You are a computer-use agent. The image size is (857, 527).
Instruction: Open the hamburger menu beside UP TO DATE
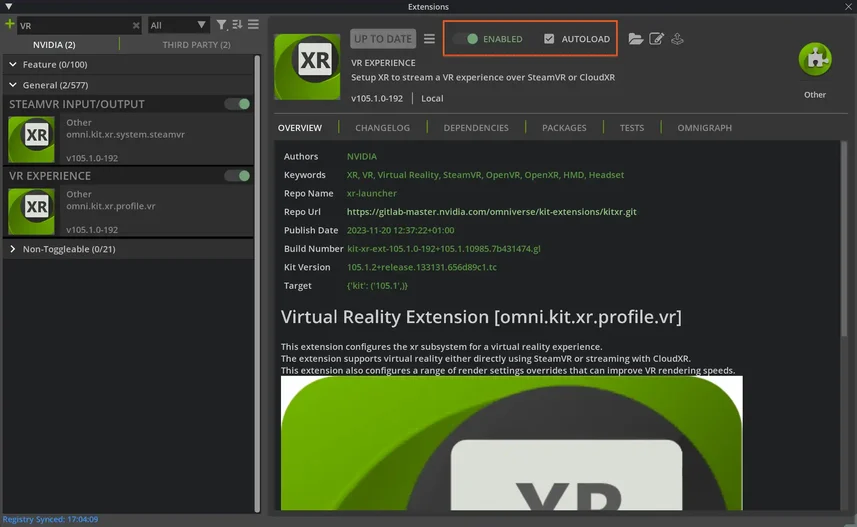[x=430, y=39]
